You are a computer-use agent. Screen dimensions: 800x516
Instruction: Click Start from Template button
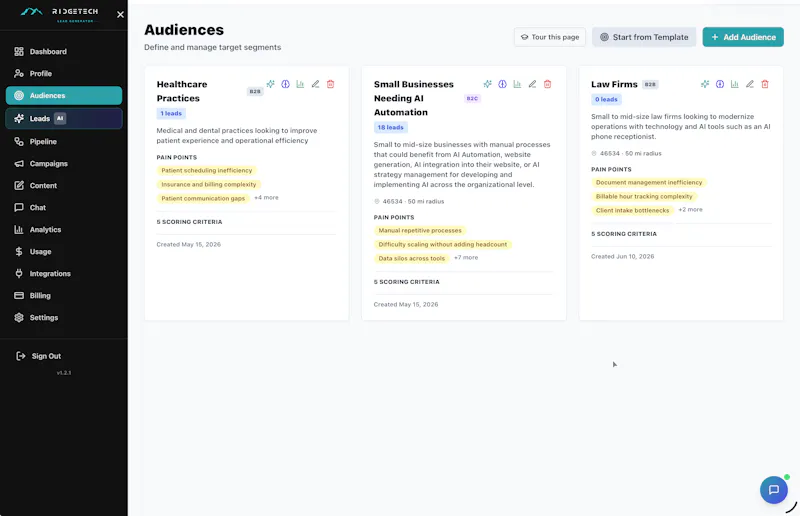[644, 37]
